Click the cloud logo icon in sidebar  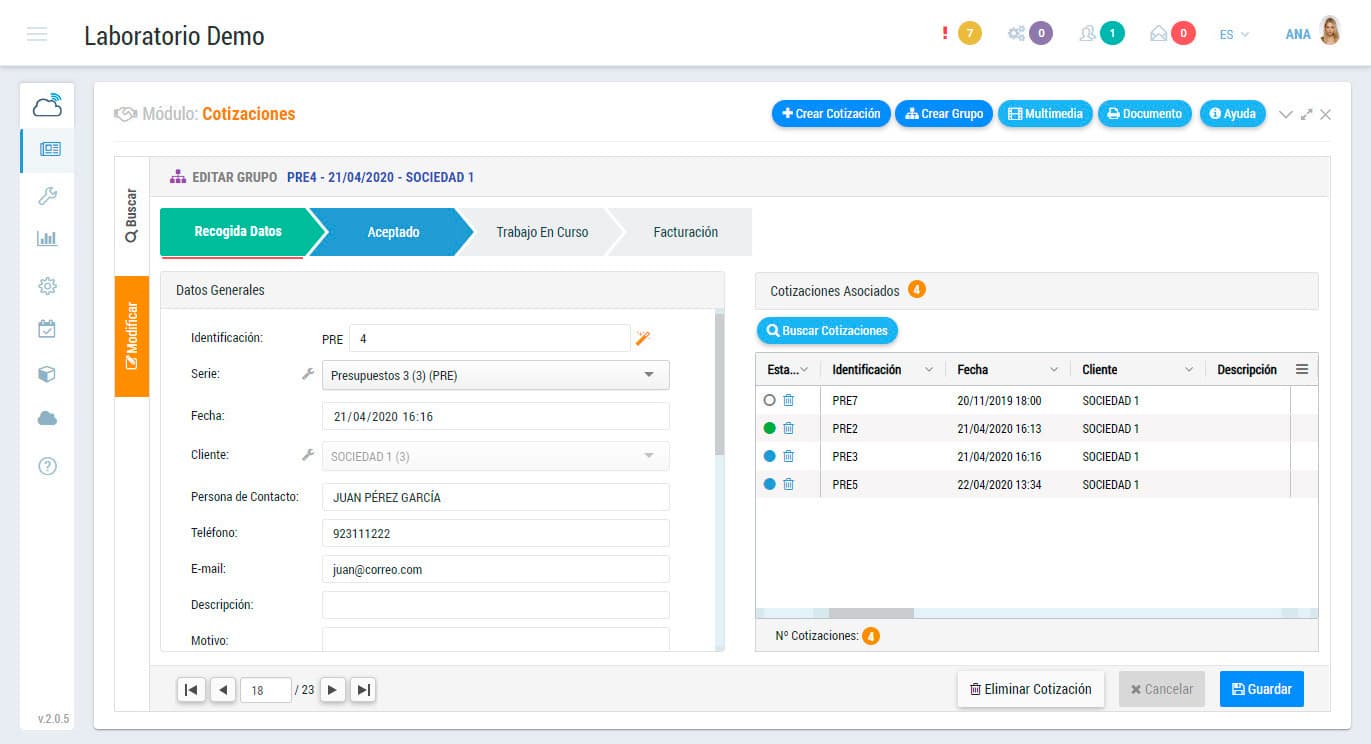click(x=47, y=104)
